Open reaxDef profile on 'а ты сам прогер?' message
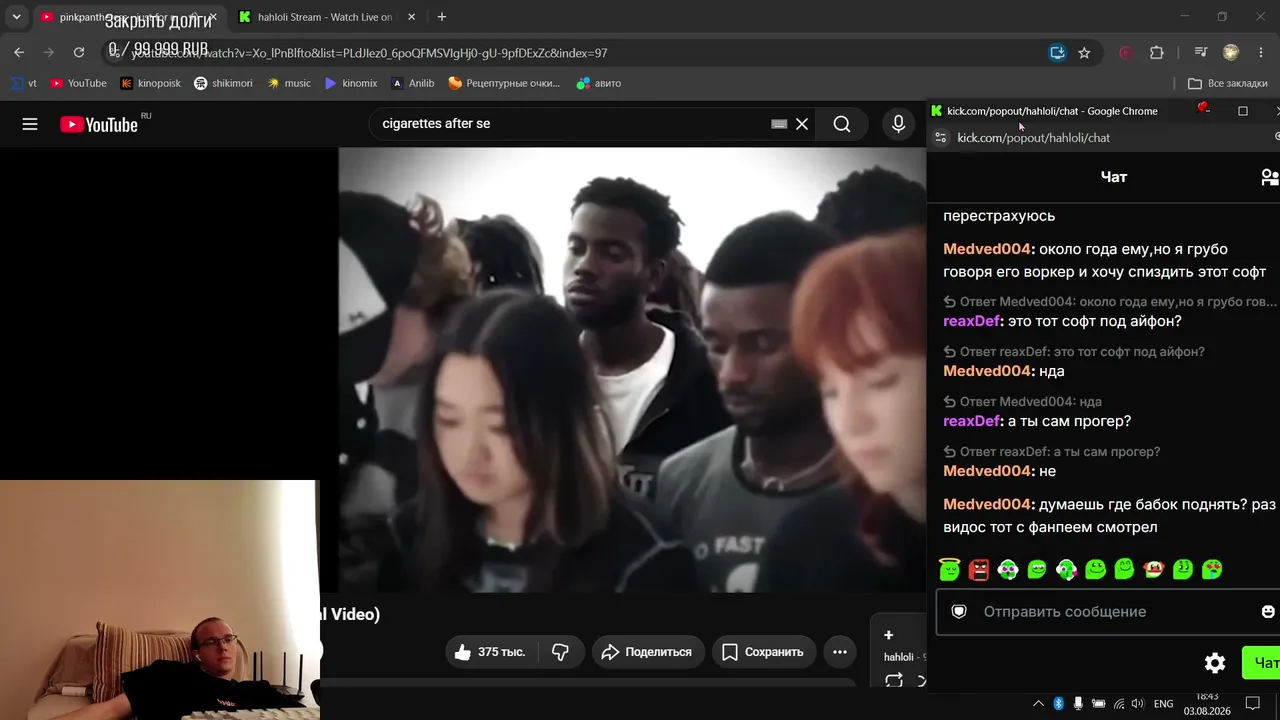This screenshot has height=720, width=1280. (971, 421)
